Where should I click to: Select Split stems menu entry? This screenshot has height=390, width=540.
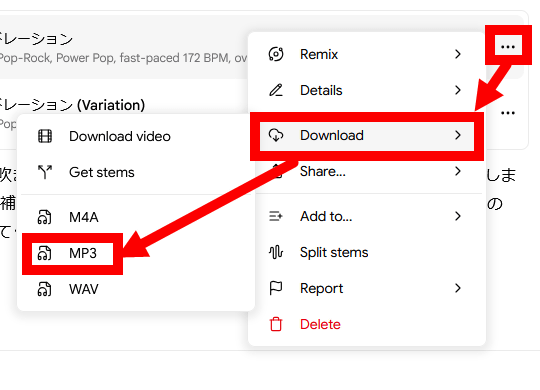pyautogui.click(x=367, y=252)
